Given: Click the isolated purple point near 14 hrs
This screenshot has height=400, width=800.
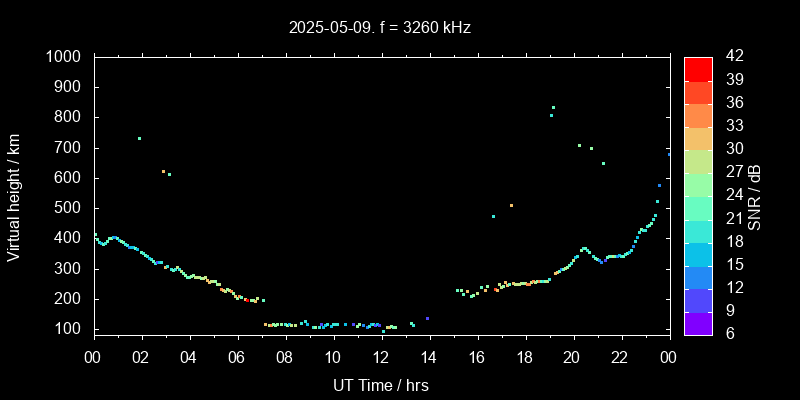Looking at the screenshot, I should (427, 318).
